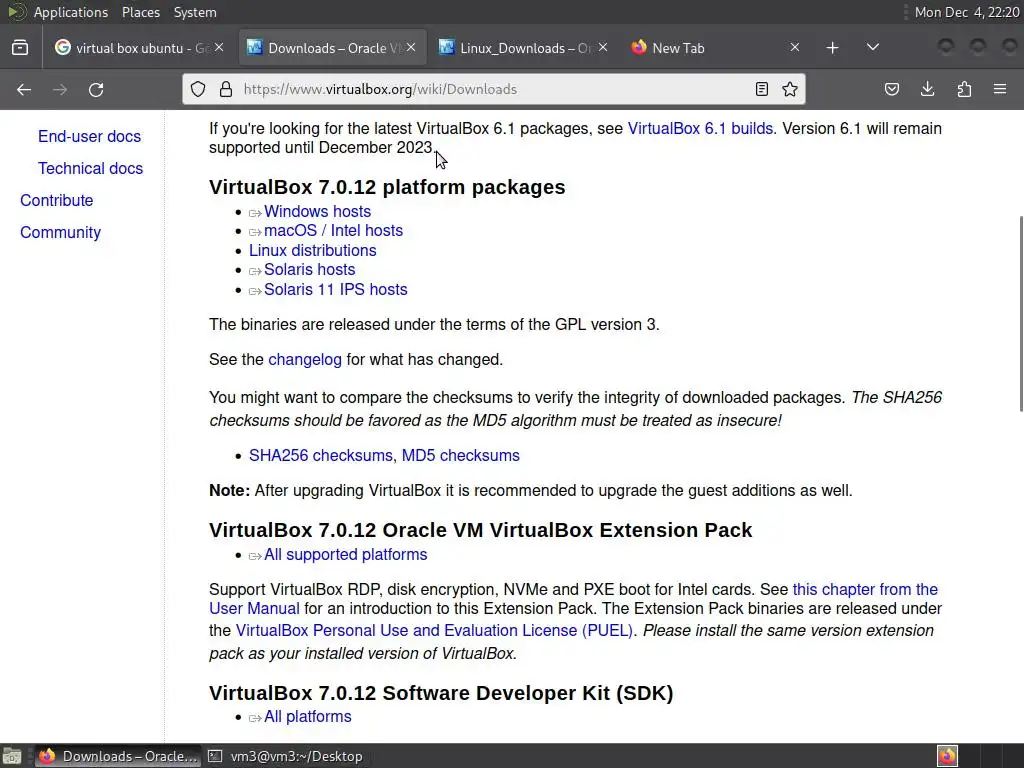The image size is (1024, 768).
Task: Open the changelog link
Action: (305, 360)
